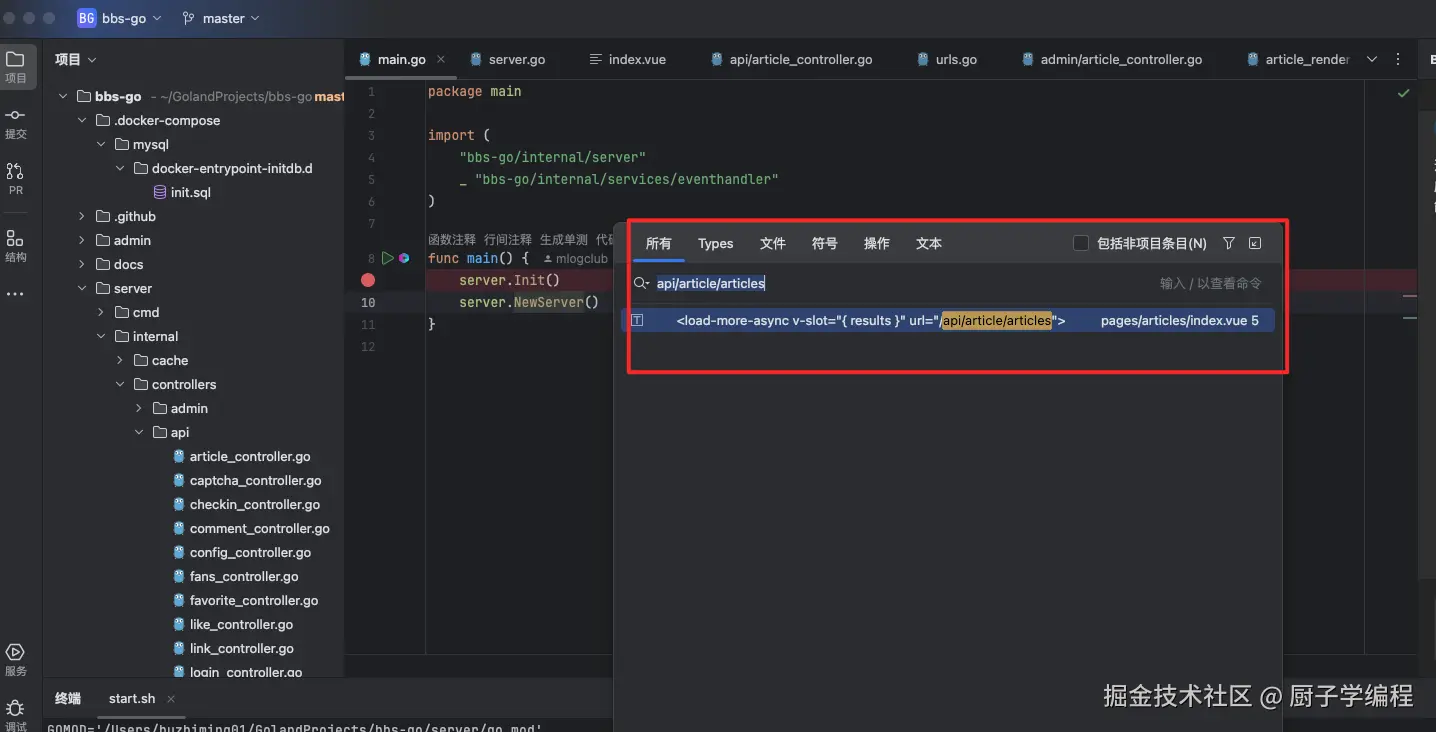
Task: Open comment_controller.go file
Action: (259, 528)
